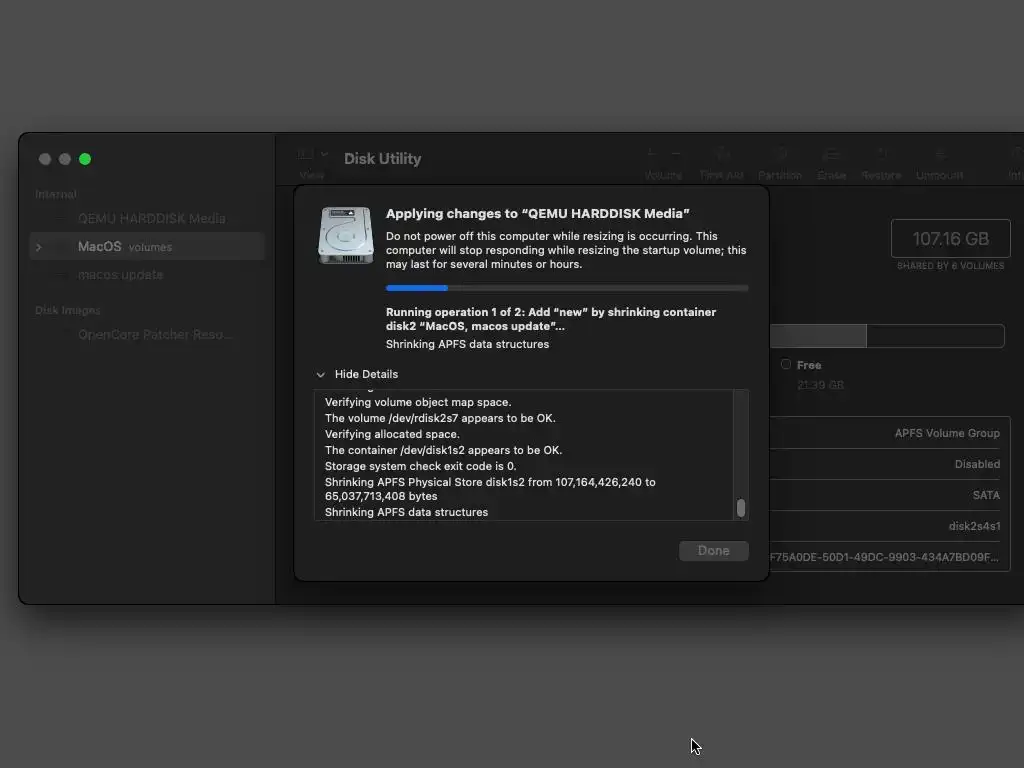
Task: Click the details log scrollbar thumb
Action: pyautogui.click(x=741, y=507)
